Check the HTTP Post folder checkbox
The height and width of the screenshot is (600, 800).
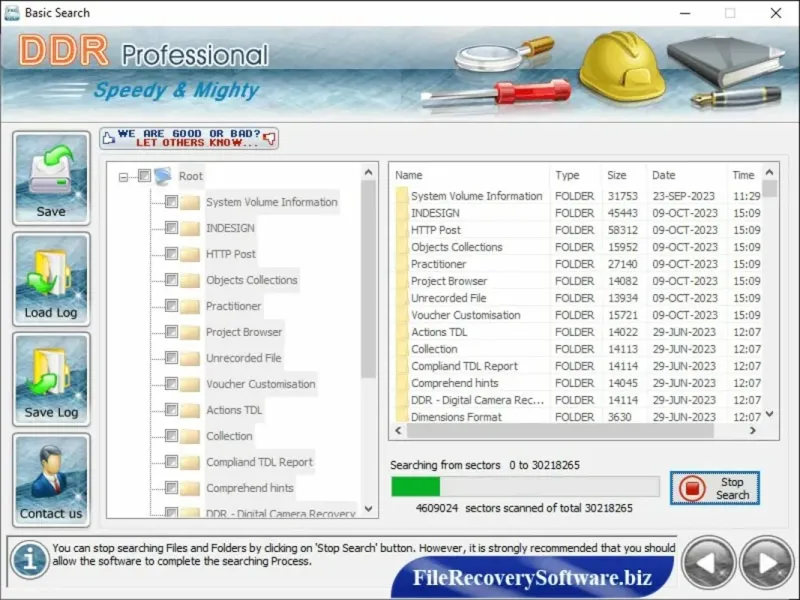[x=171, y=254]
